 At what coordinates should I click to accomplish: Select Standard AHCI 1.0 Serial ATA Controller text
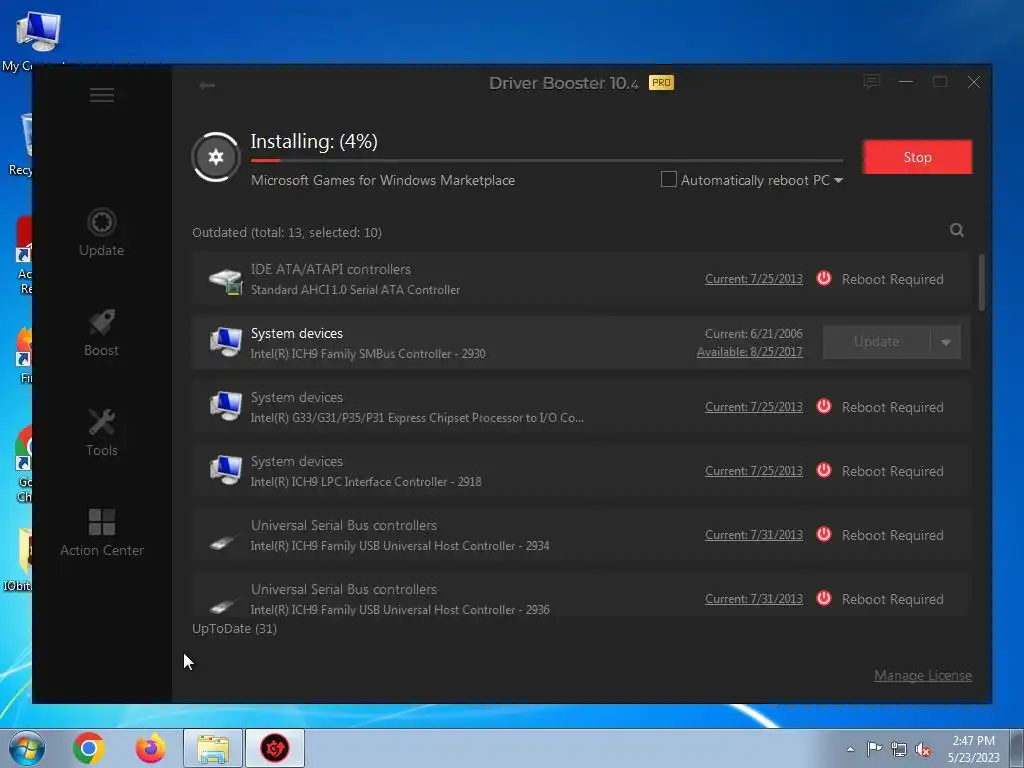(355, 290)
